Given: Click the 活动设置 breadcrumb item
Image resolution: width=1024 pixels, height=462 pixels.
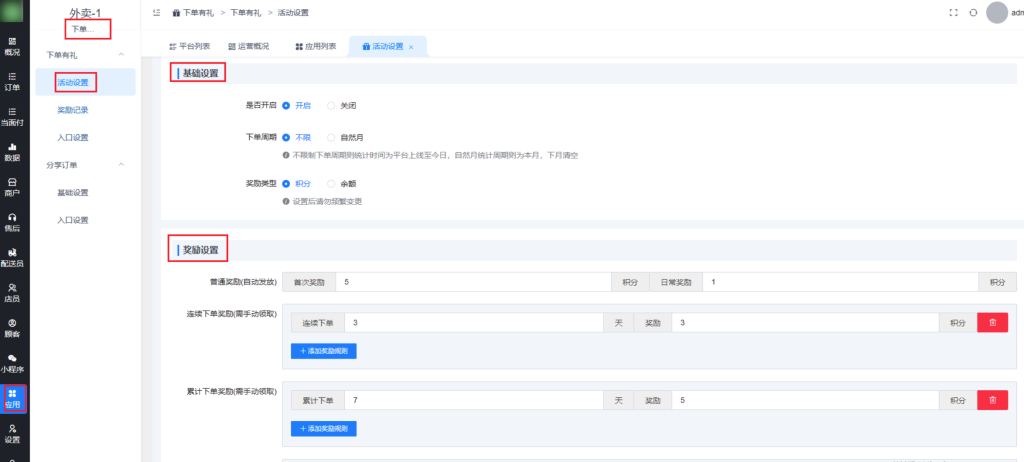Looking at the screenshot, I should point(293,12).
